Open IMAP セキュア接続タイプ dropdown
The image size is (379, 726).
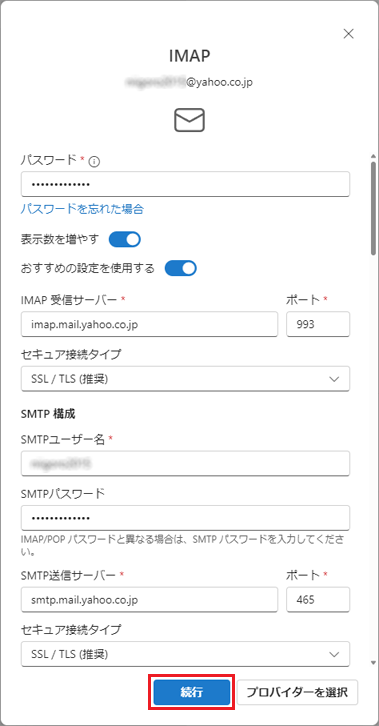coord(185,379)
